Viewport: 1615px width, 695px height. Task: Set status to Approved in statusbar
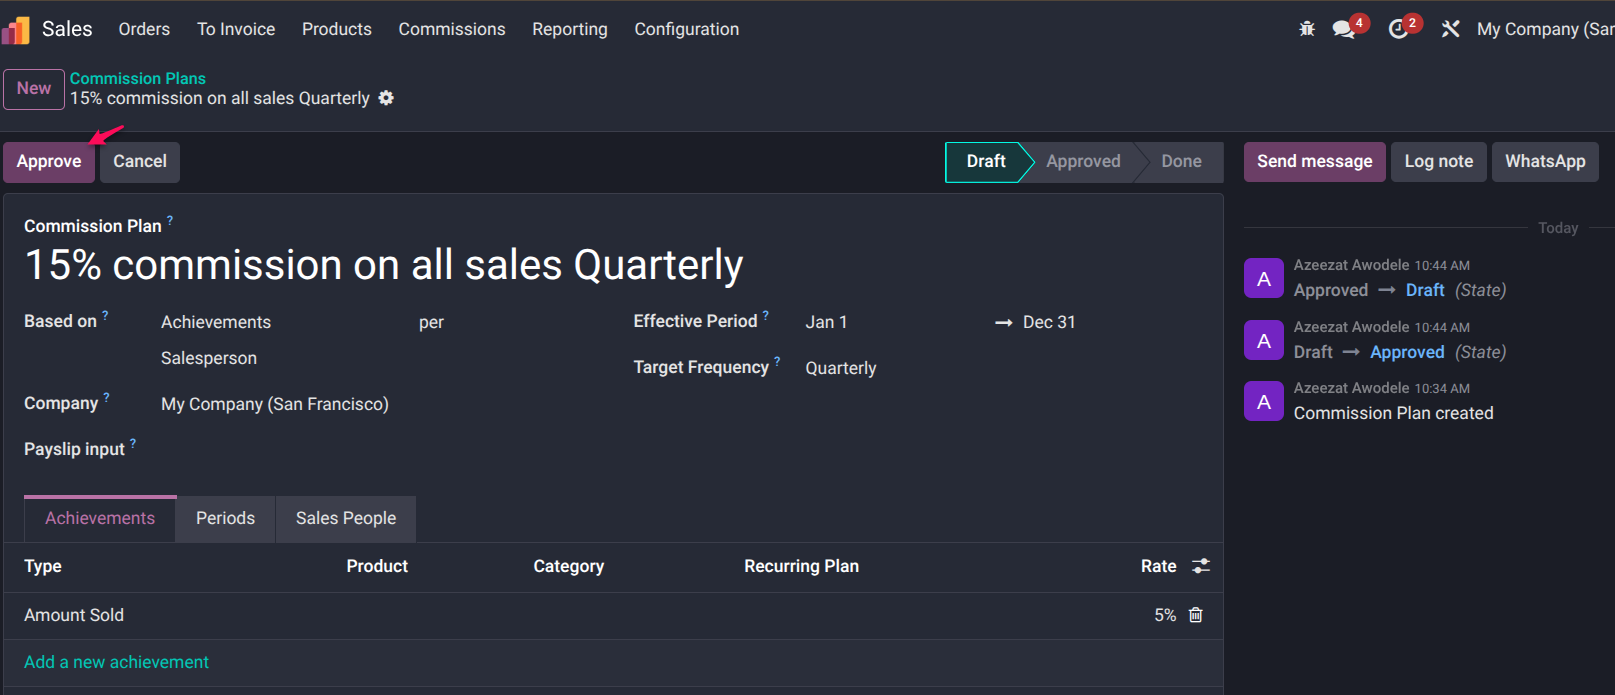coord(1083,162)
